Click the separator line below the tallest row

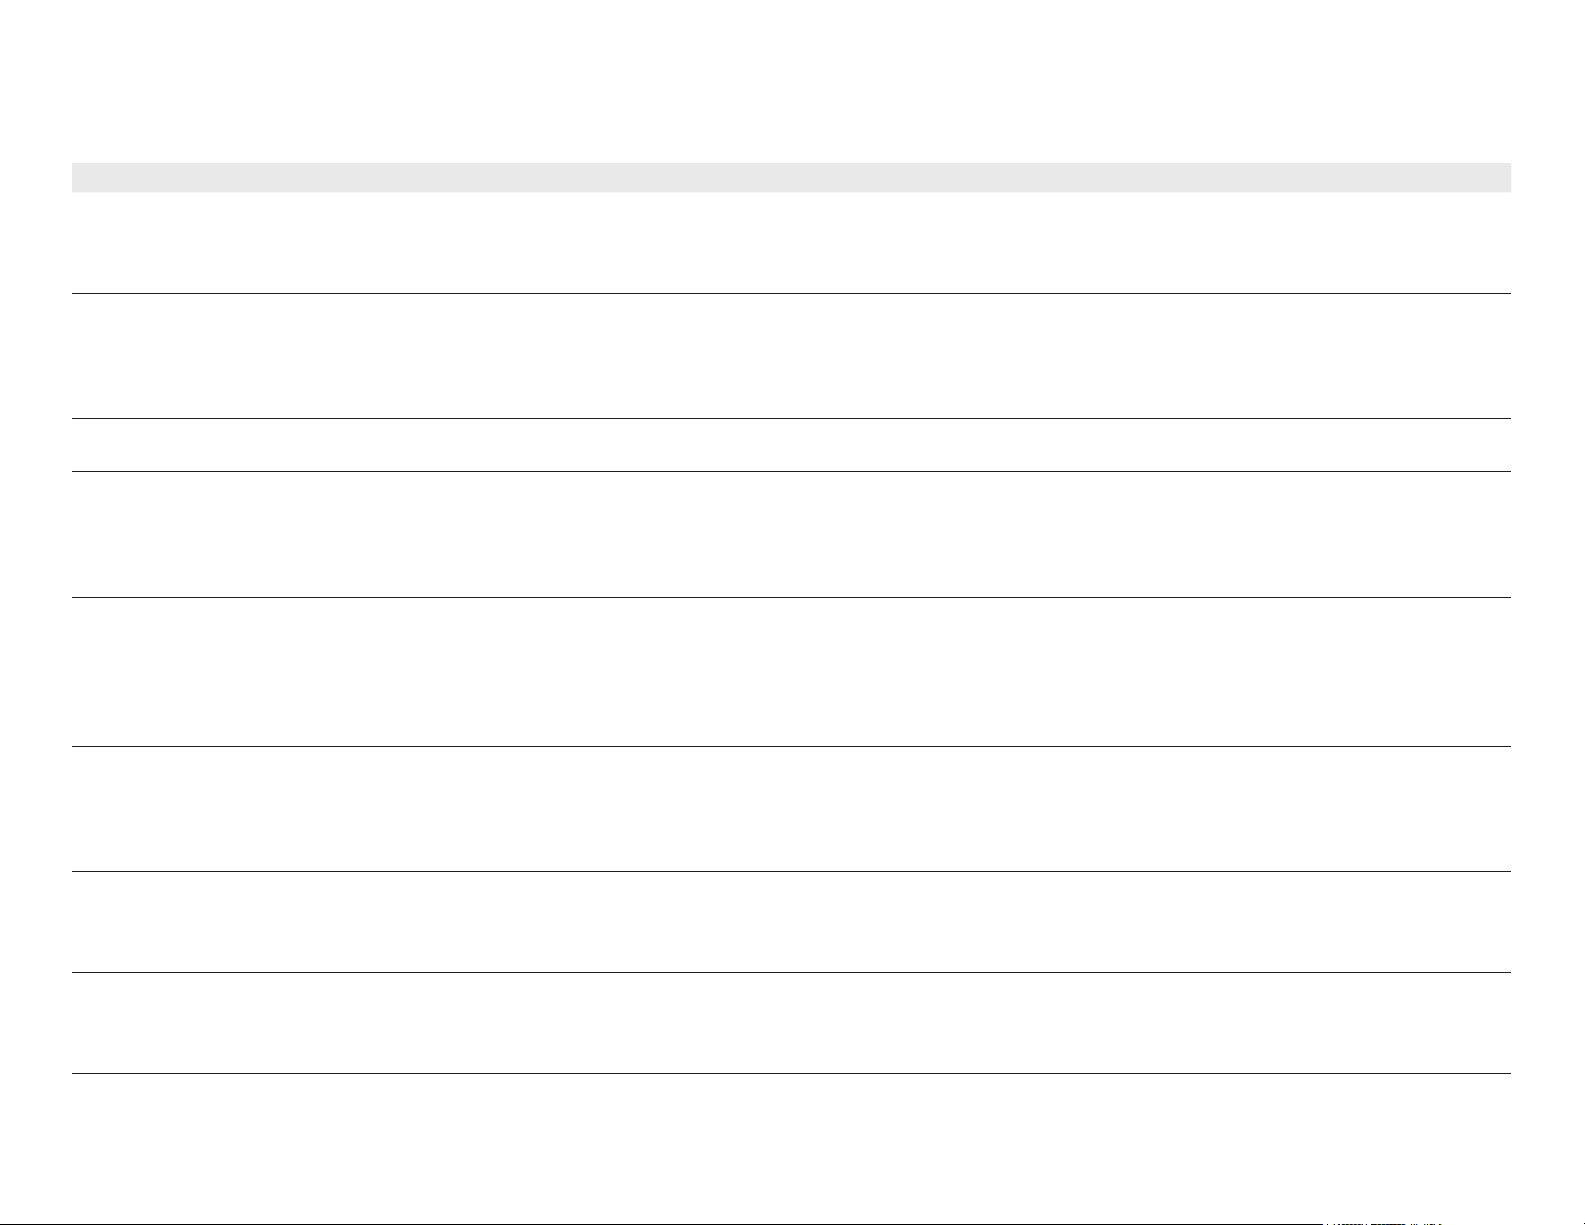tap(791, 746)
